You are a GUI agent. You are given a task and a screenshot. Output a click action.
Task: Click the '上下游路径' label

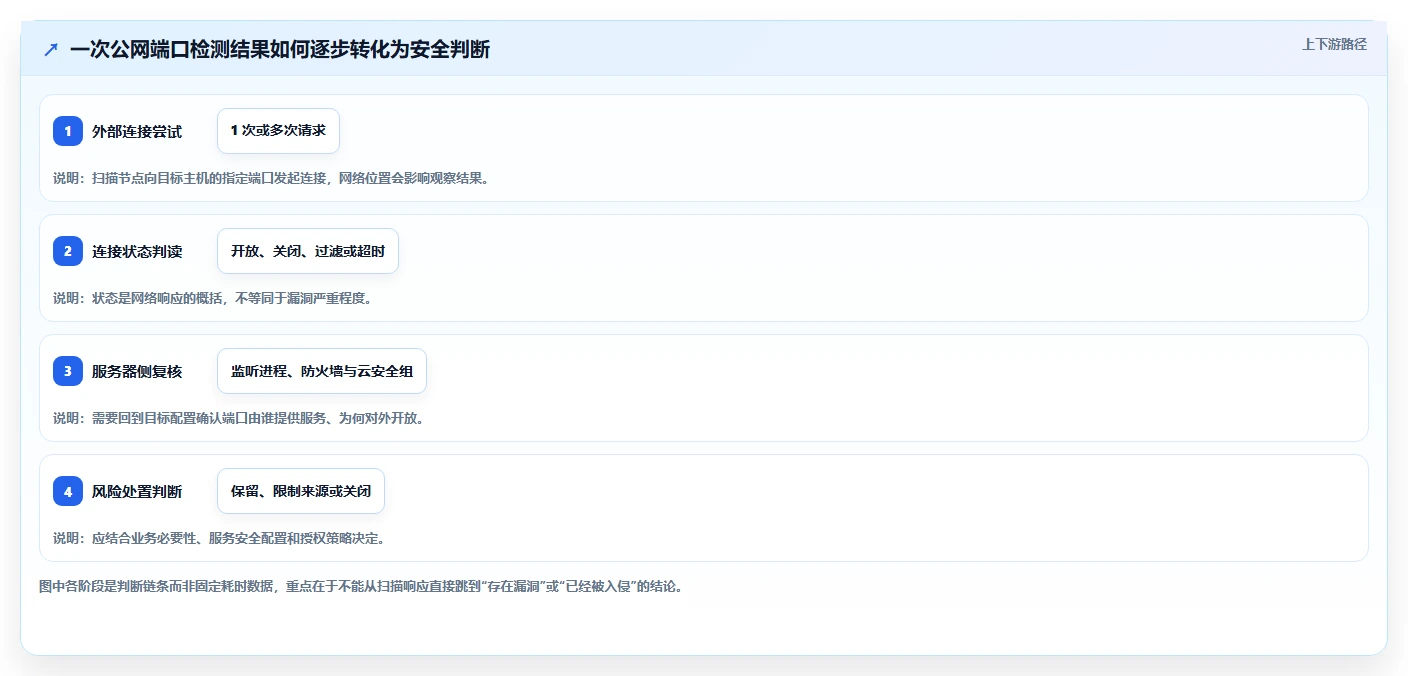1334,44
